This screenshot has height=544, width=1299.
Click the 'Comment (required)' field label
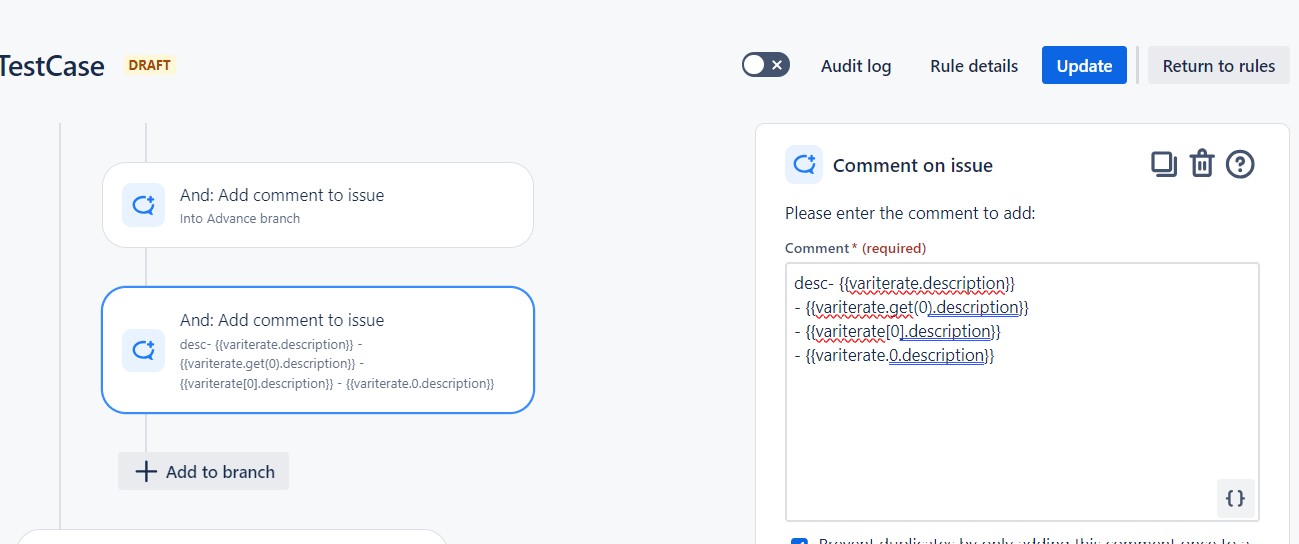coord(855,248)
